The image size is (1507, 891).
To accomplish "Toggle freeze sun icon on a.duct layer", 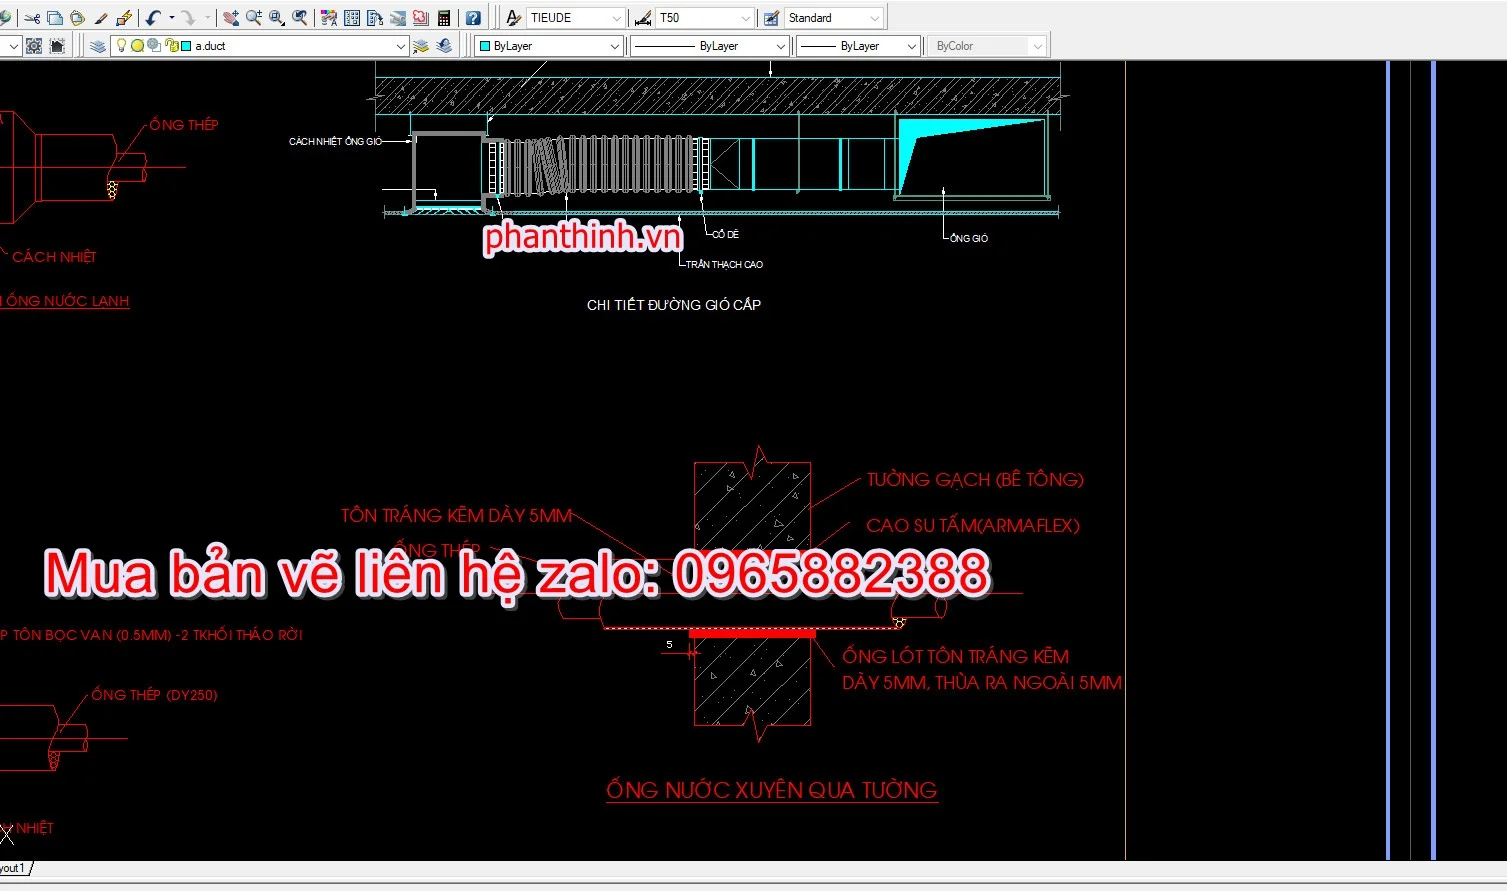I will [x=138, y=45].
